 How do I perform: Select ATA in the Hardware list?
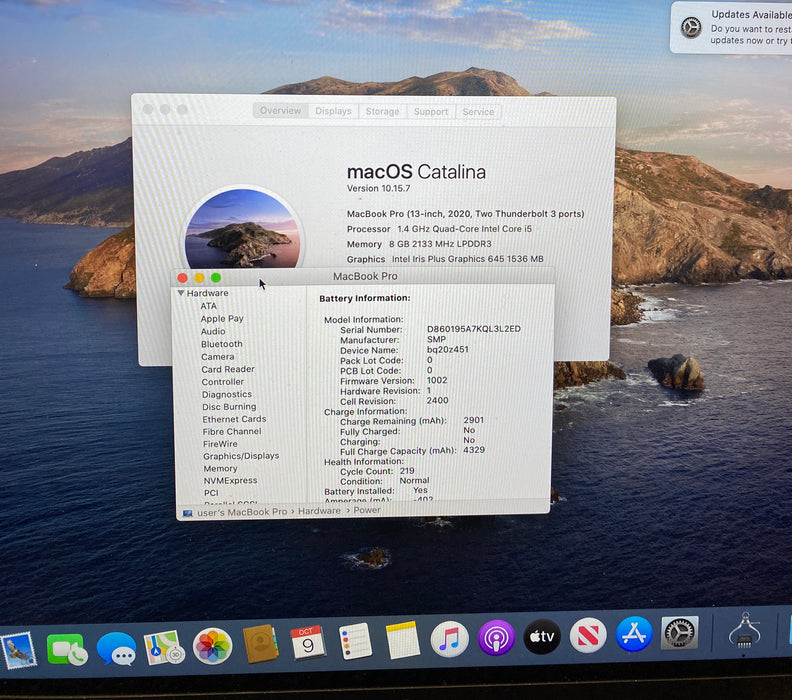point(209,306)
